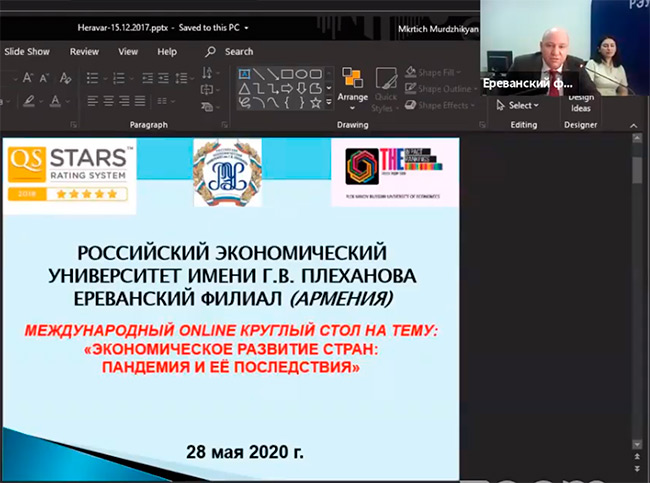Go to previous slide using double-up arrow
This screenshot has width=650, height=483.
637,456
